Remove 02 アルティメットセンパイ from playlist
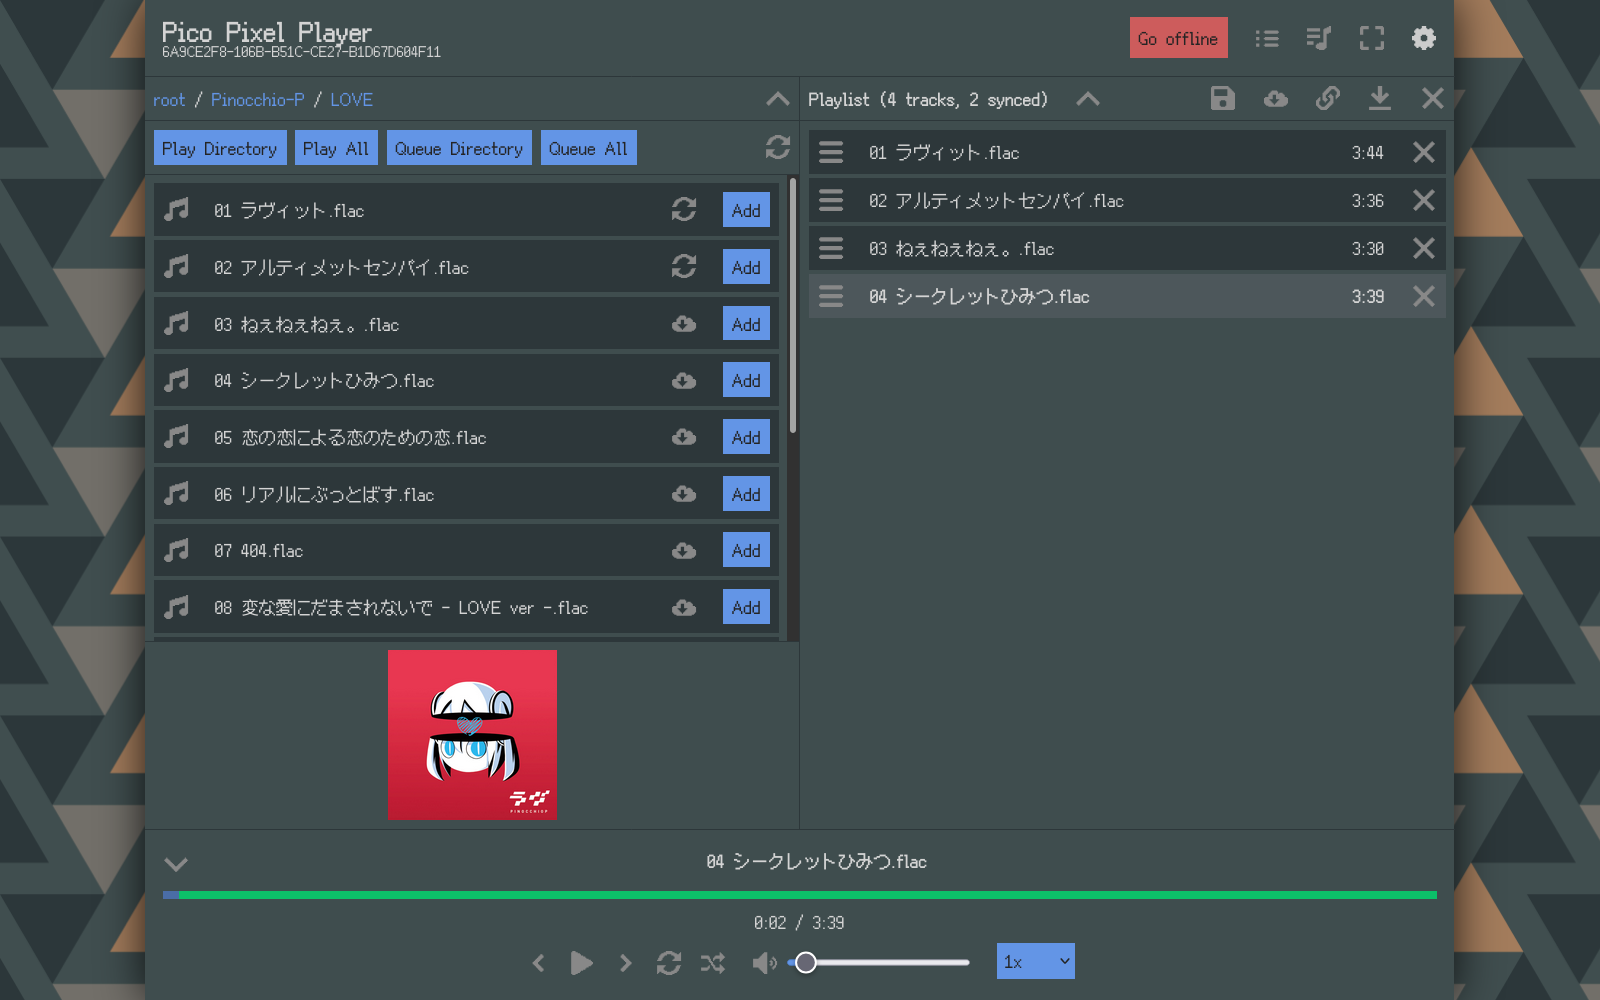 tap(1423, 200)
